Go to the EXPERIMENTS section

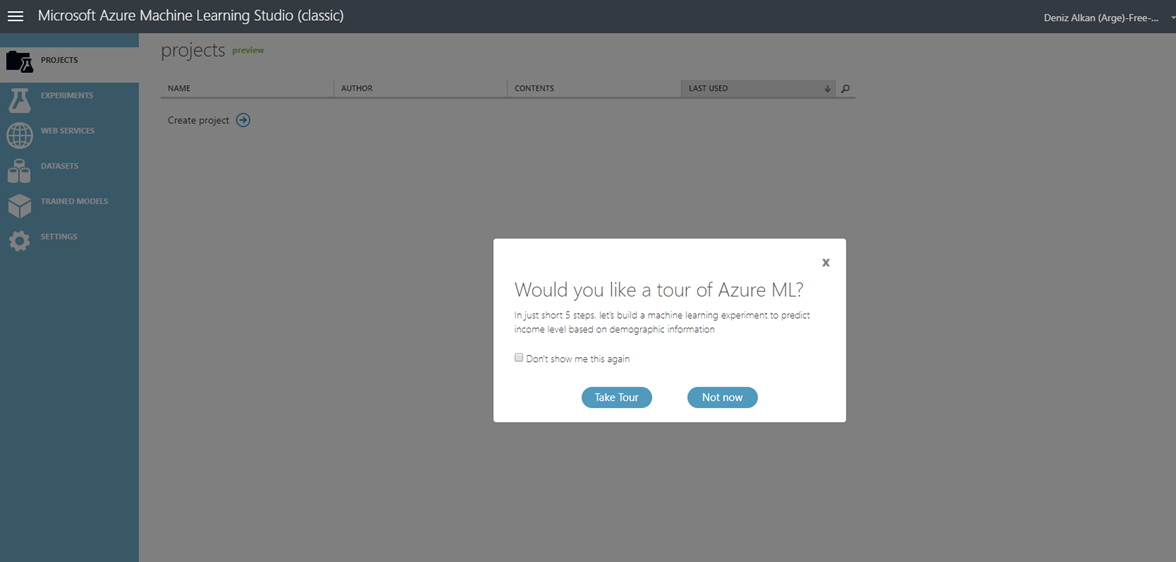click(67, 95)
